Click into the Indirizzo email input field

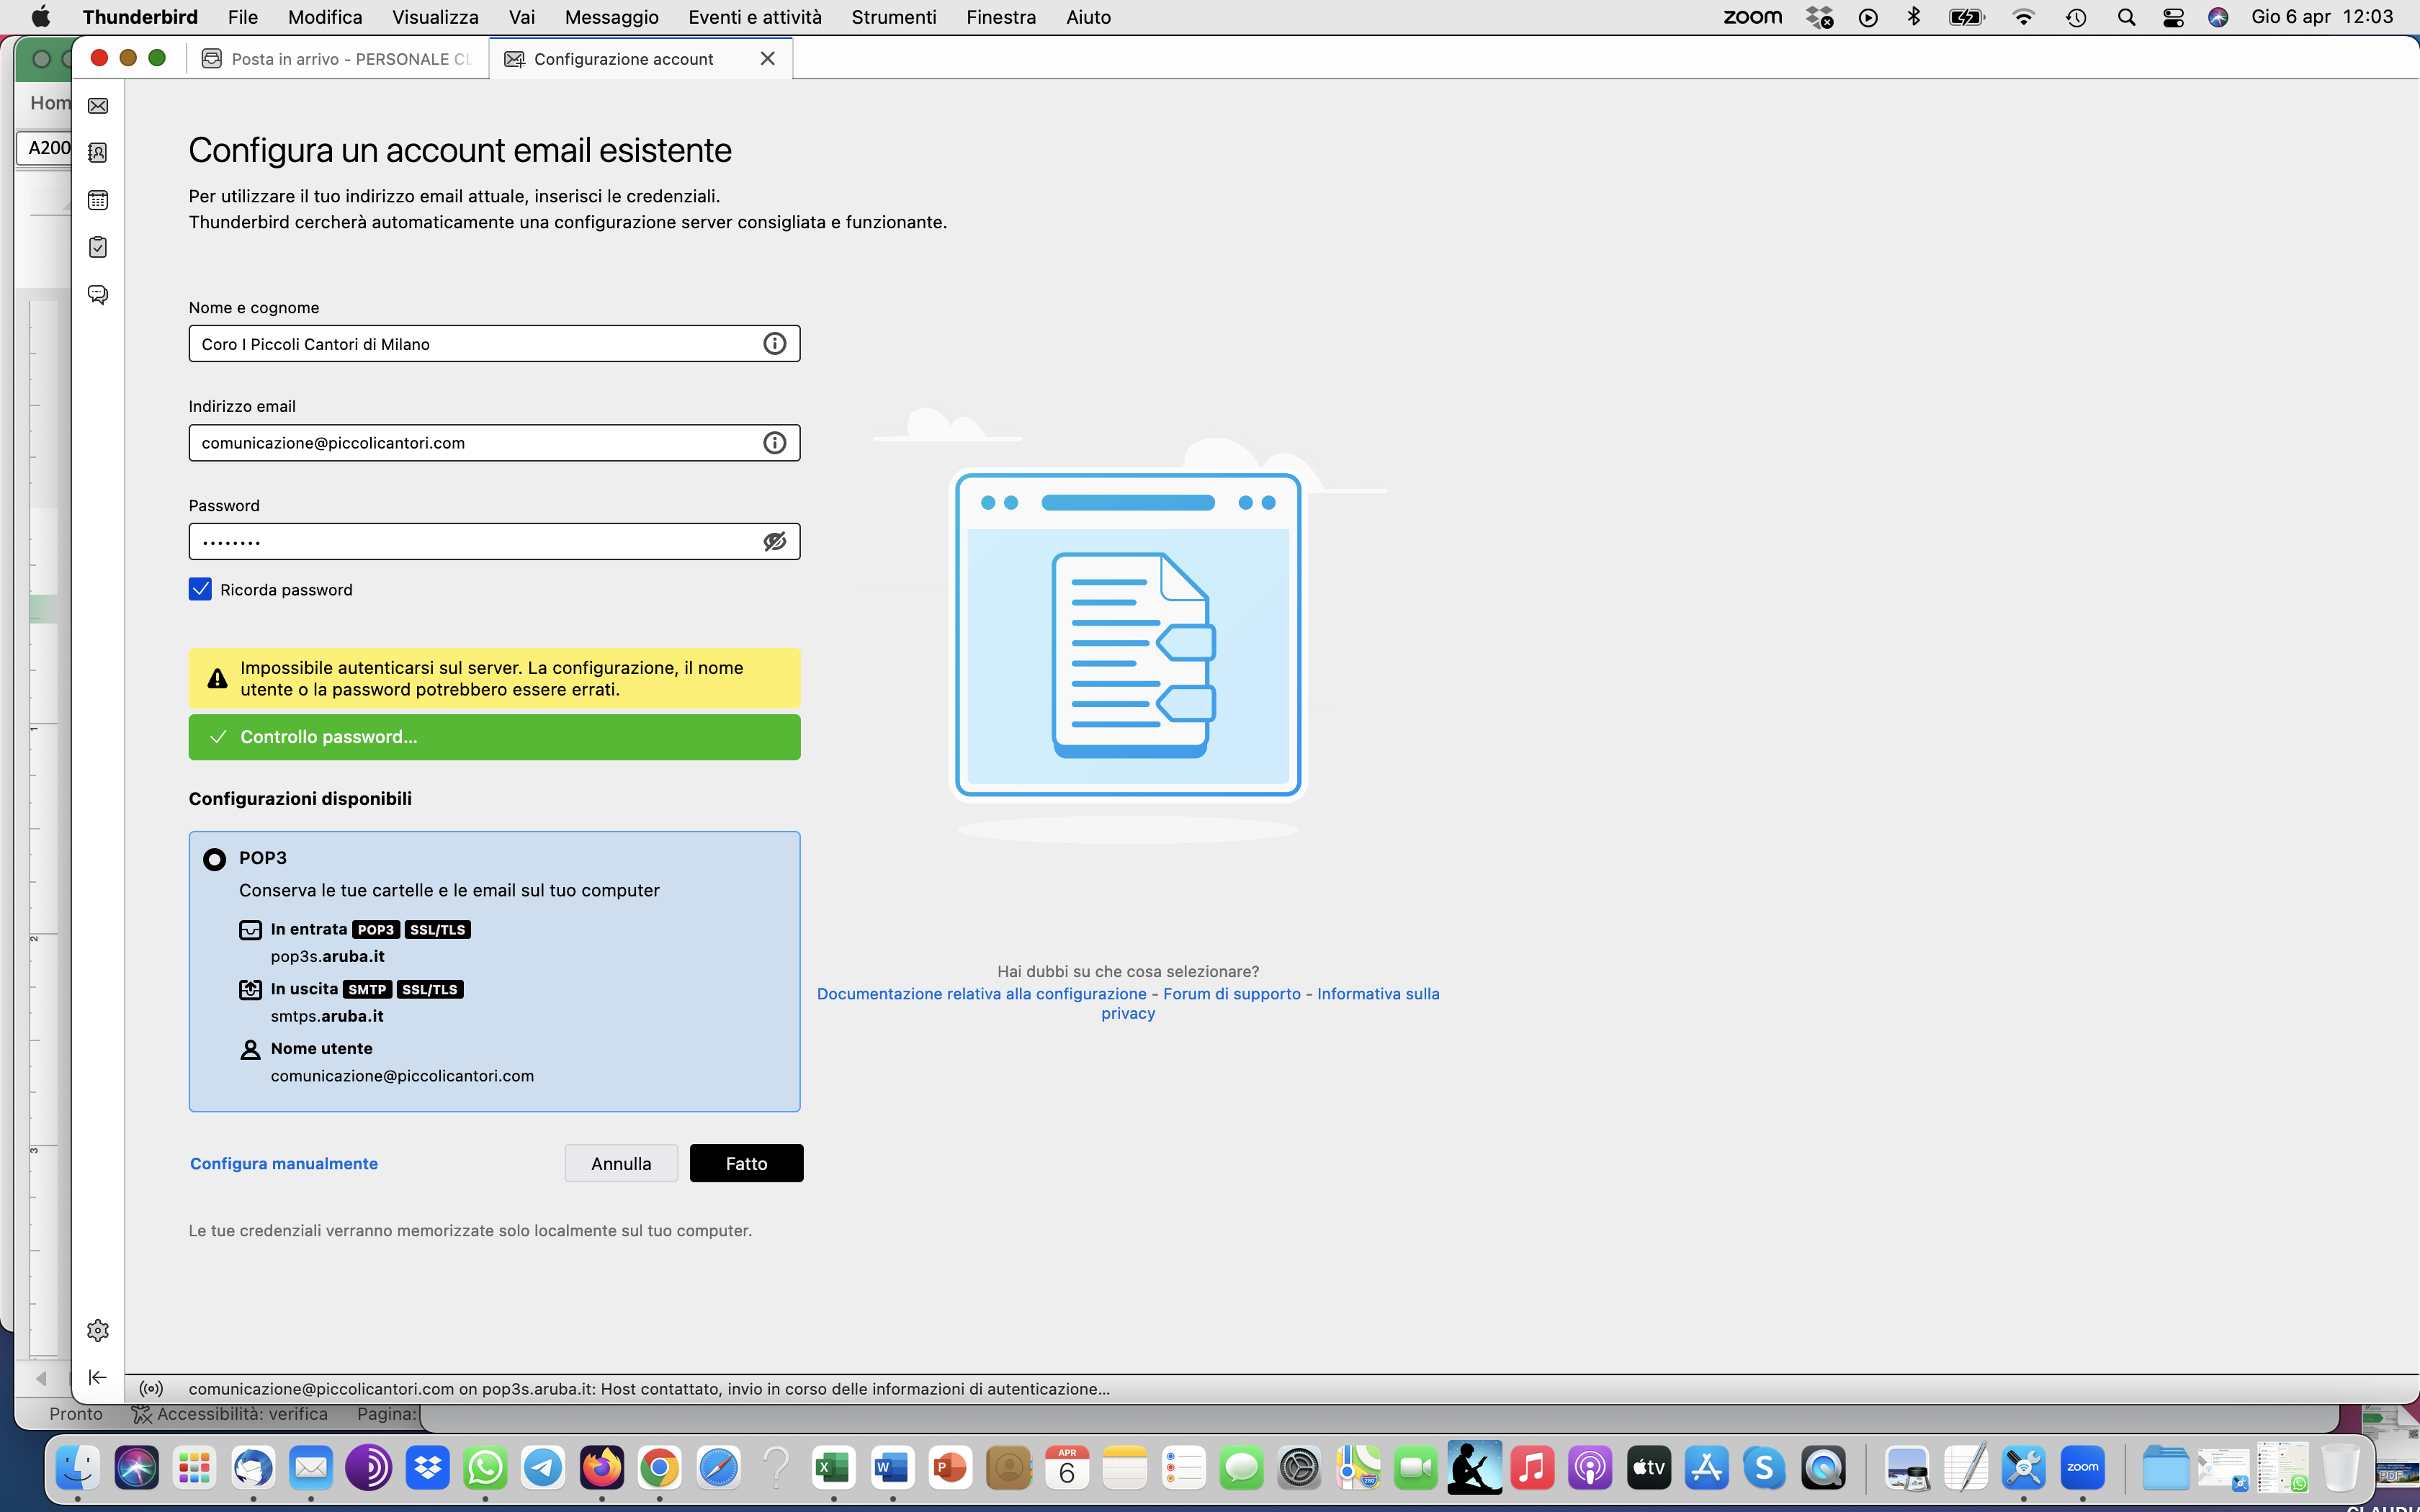tap(470, 443)
